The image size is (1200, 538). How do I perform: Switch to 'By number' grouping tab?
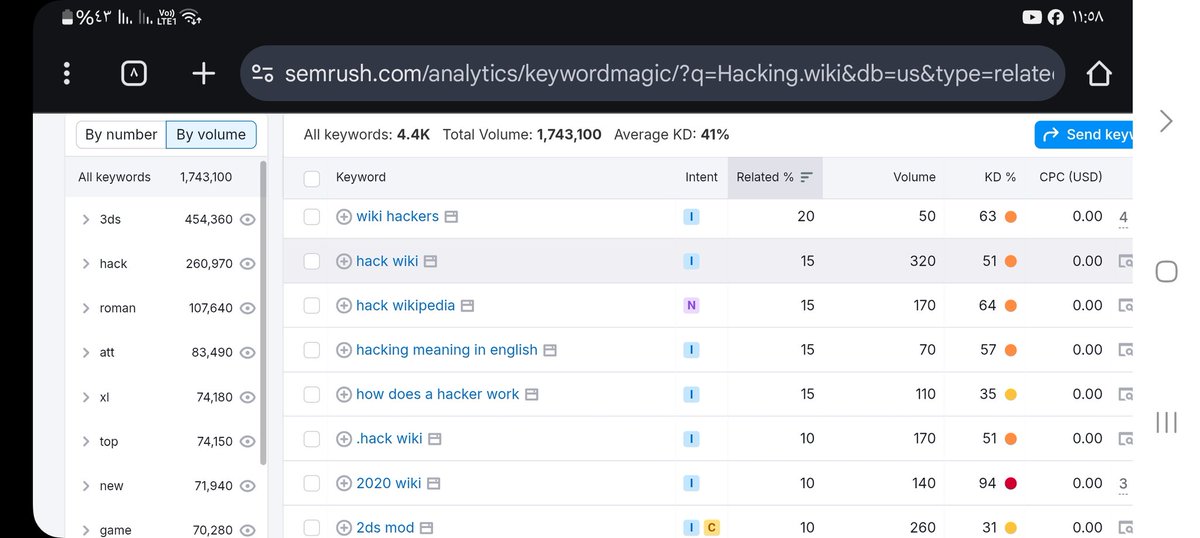click(121, 135)
